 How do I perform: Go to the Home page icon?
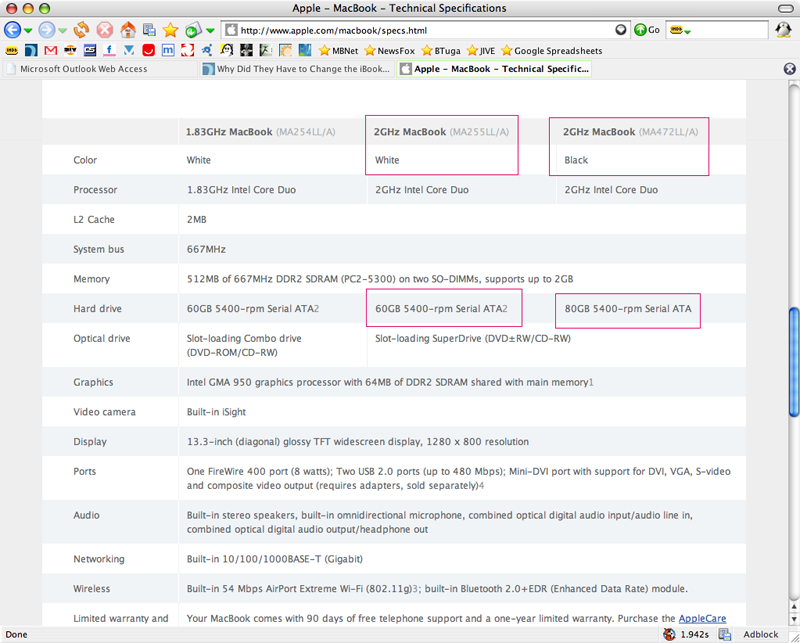coord(128,30)
